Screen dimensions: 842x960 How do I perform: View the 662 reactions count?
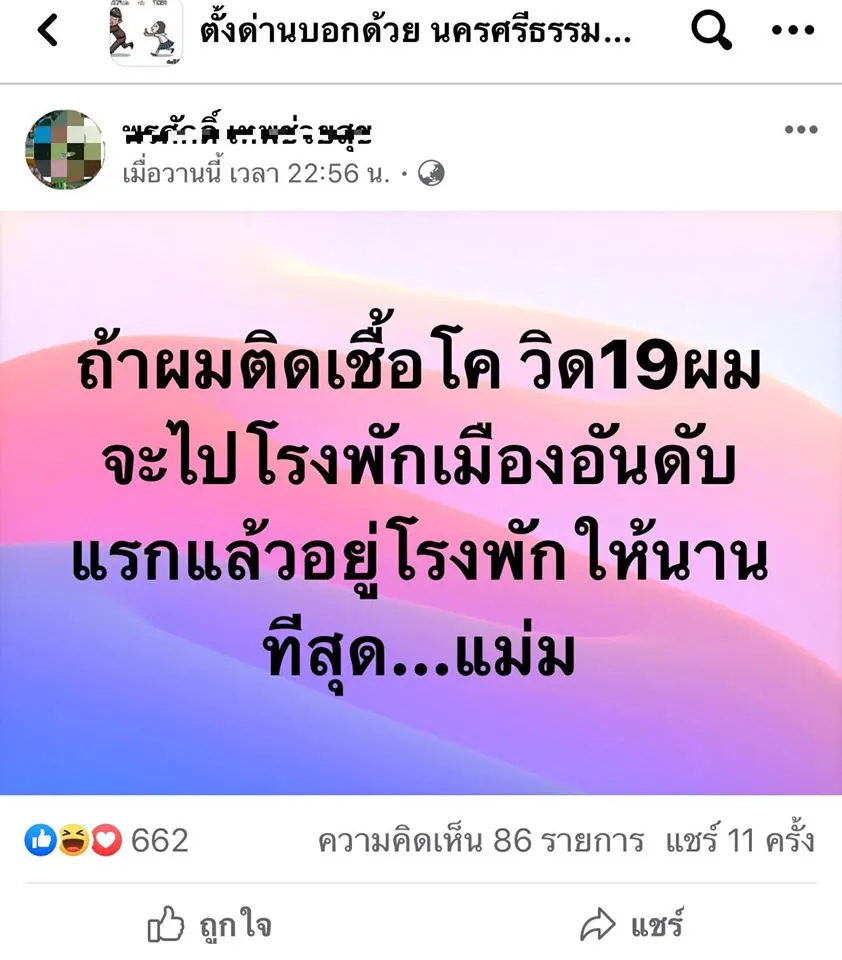pos(159,841)
